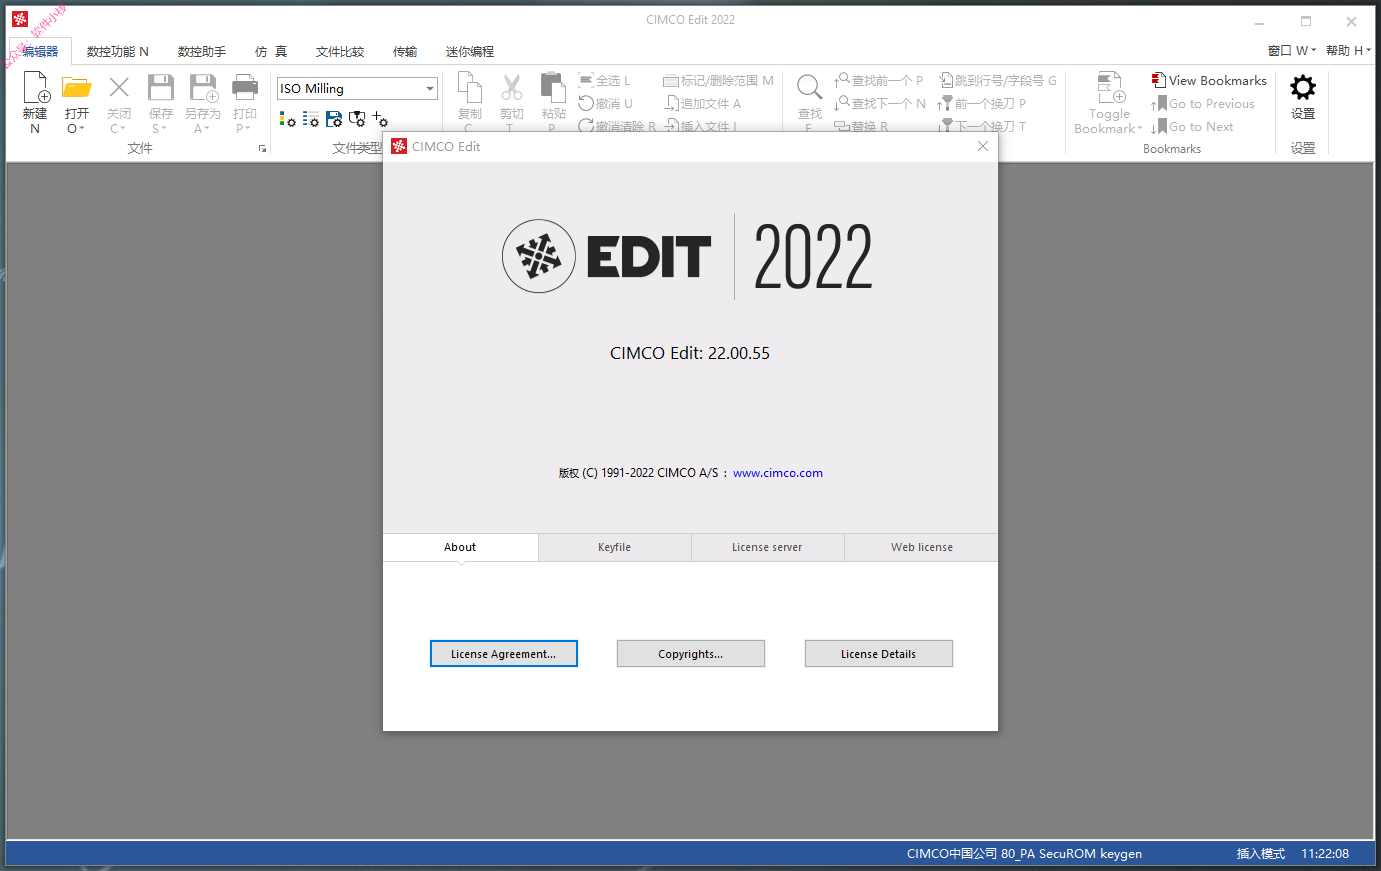
Task: Expand the 打开 O dropdown arrow
Action: click(82, 129)
